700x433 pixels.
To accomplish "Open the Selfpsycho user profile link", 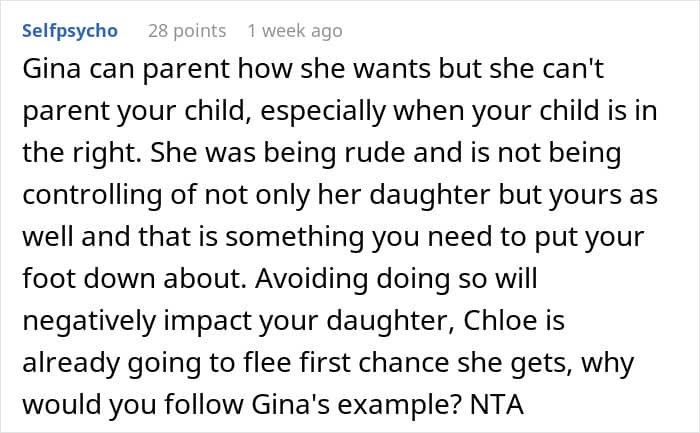I will click(x=70, y=31).
